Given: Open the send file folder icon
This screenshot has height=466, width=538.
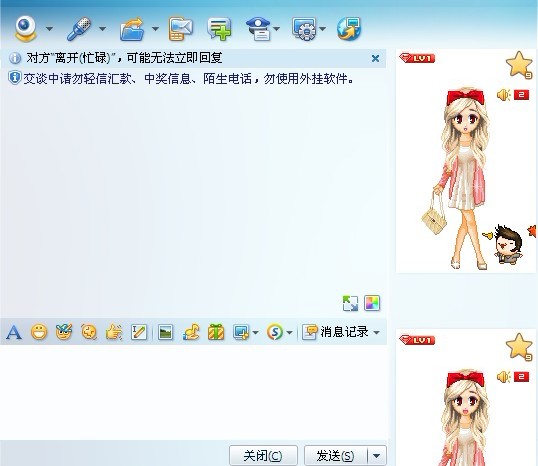Looking at the screenshot, I should (132, 30).
